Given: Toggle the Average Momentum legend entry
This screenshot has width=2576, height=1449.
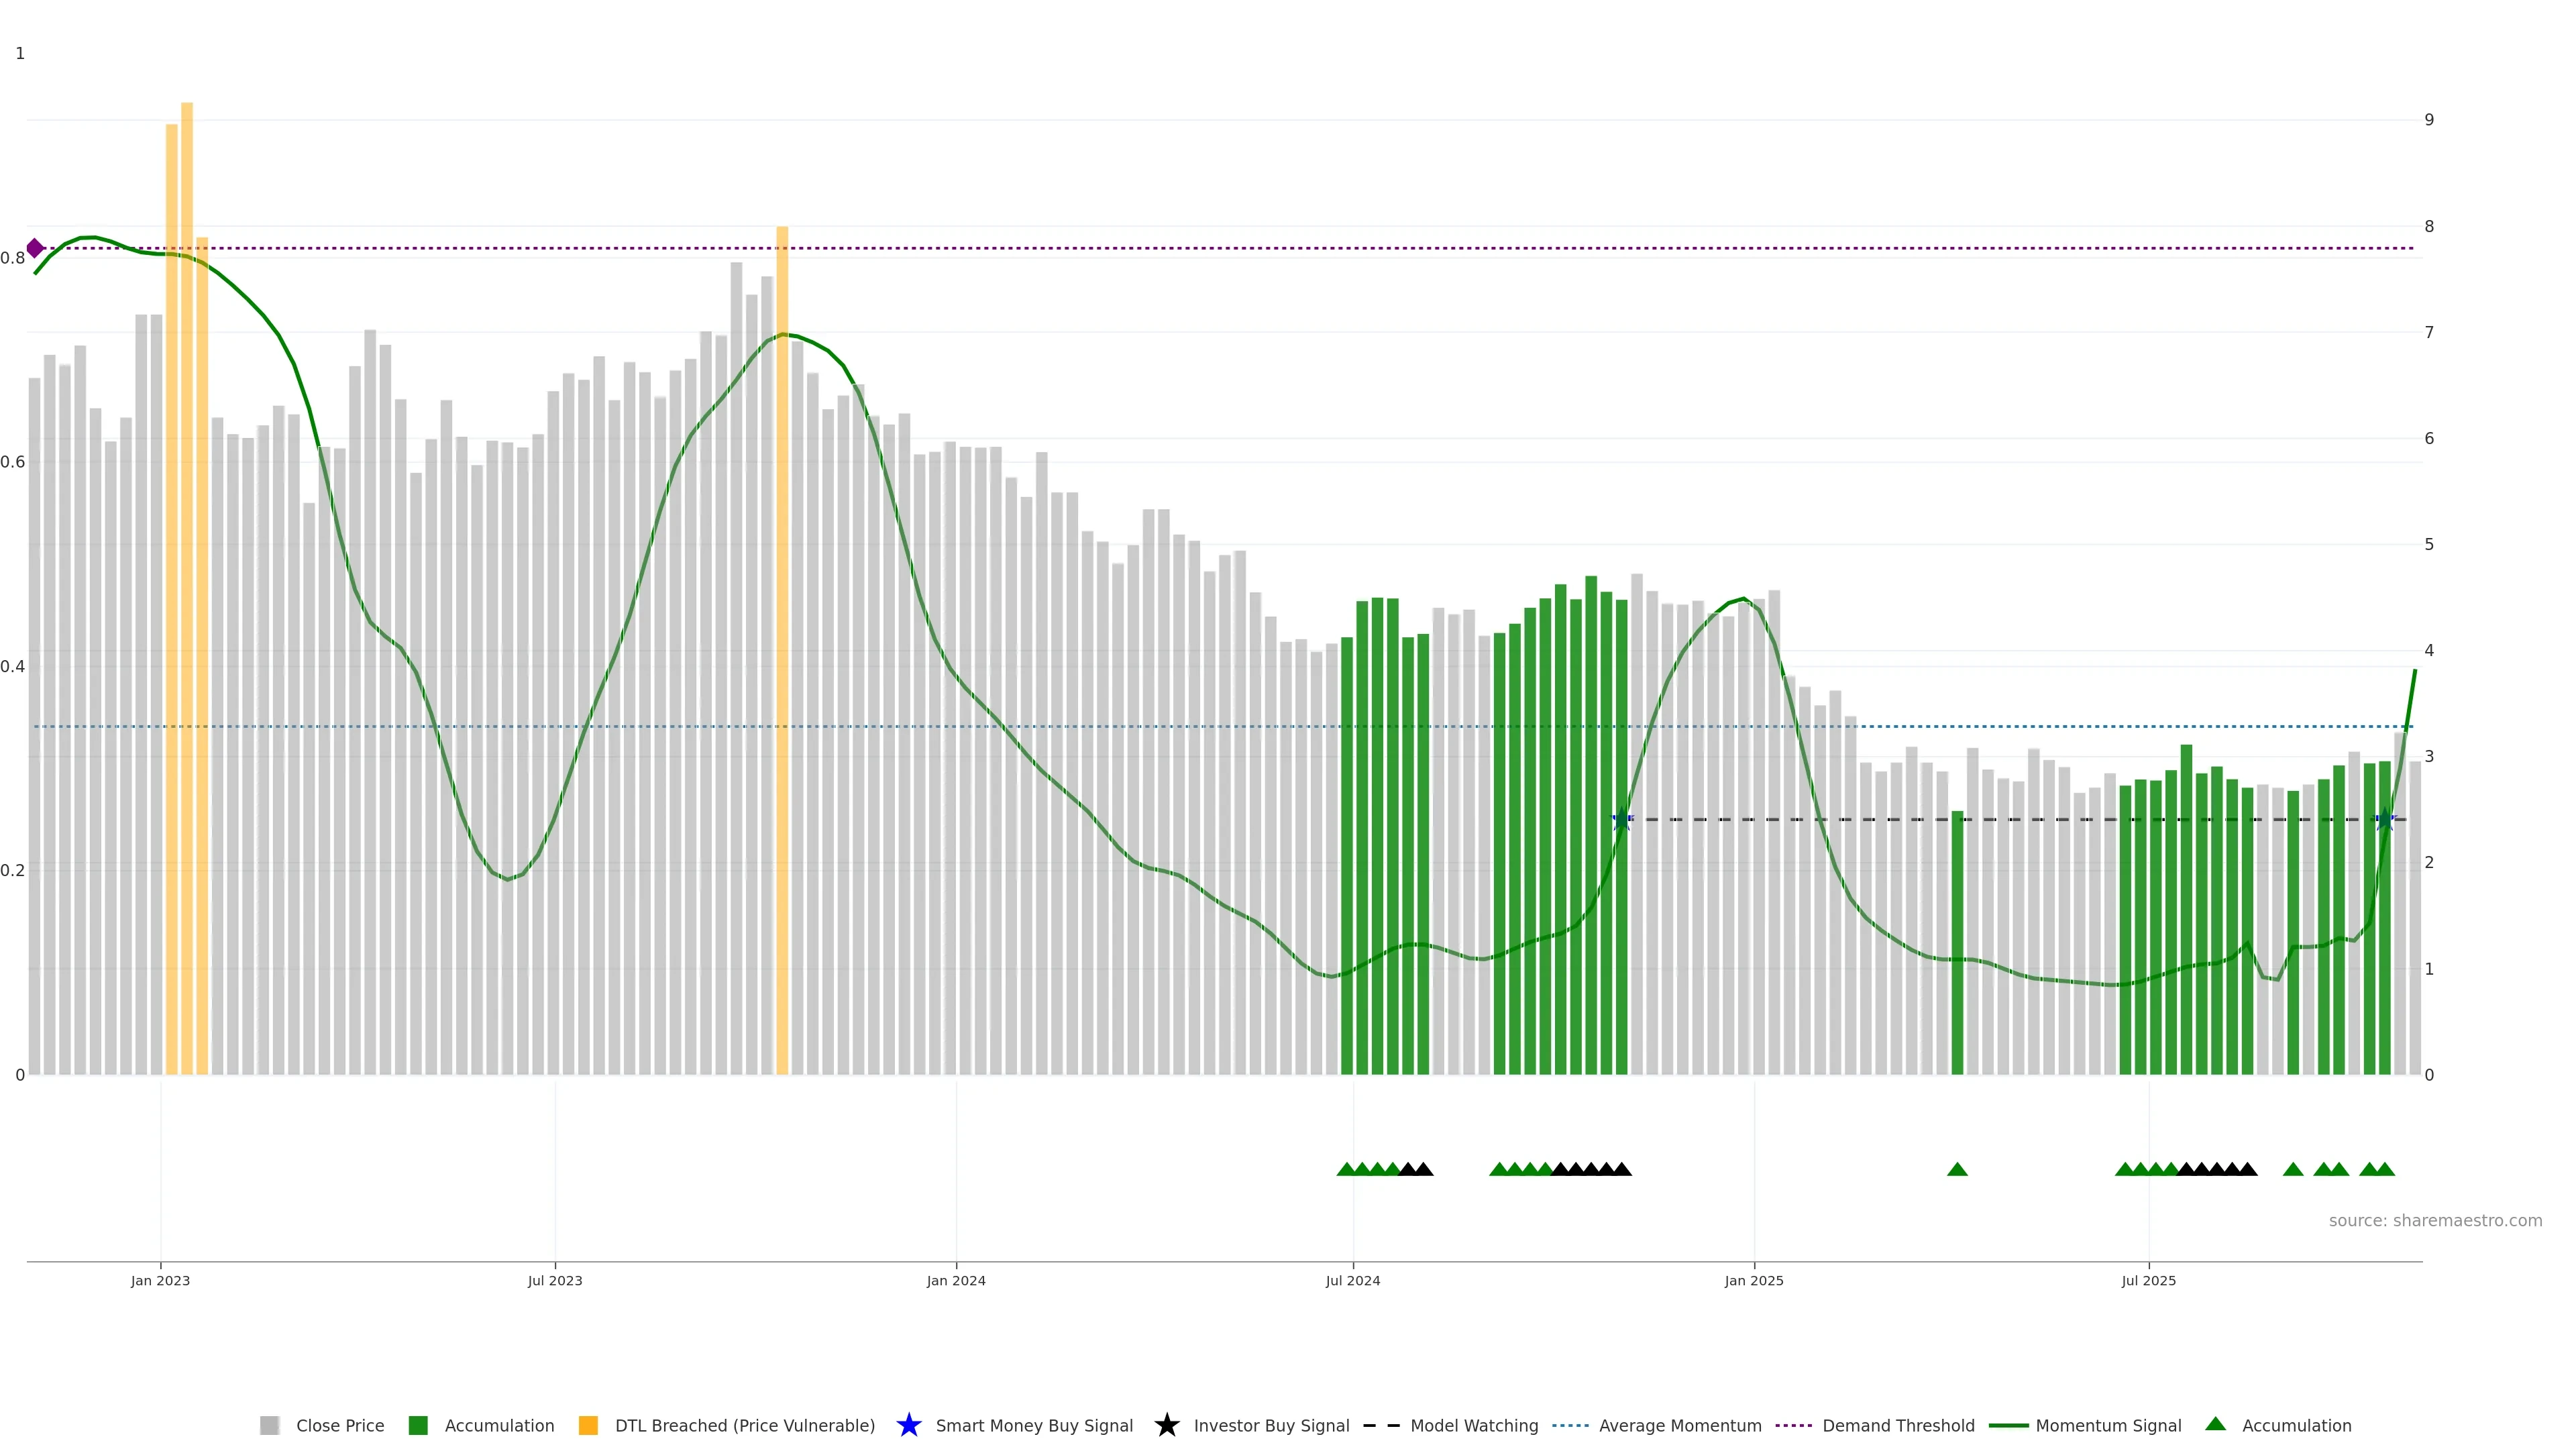Looking at the screenshot, I should (x=1680, y=1425).
